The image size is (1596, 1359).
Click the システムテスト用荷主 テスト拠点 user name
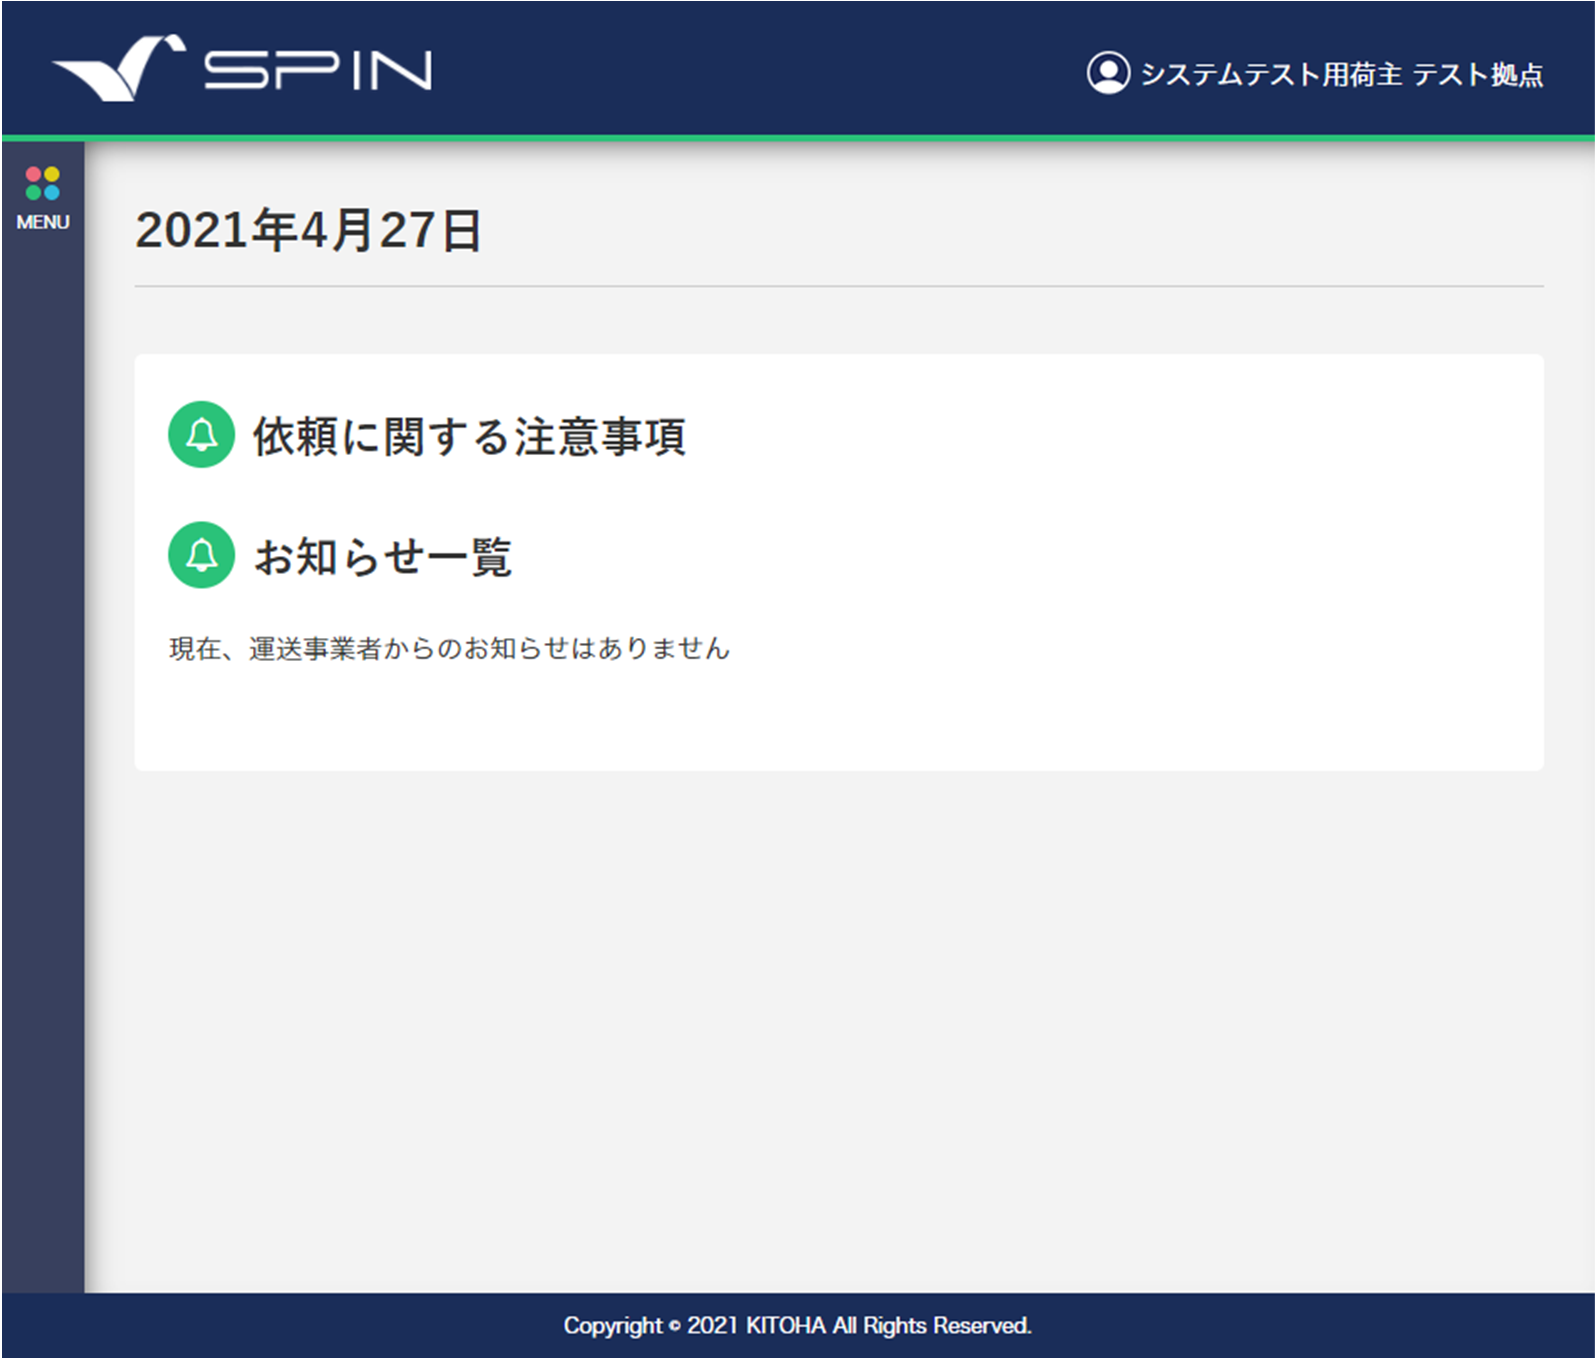coord(1342,74)
